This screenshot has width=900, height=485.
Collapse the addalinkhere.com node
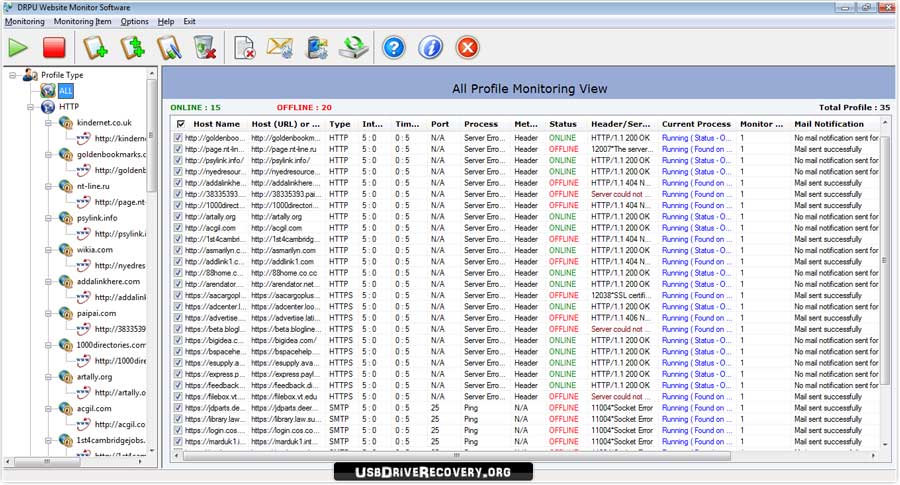tap(49, 282)
